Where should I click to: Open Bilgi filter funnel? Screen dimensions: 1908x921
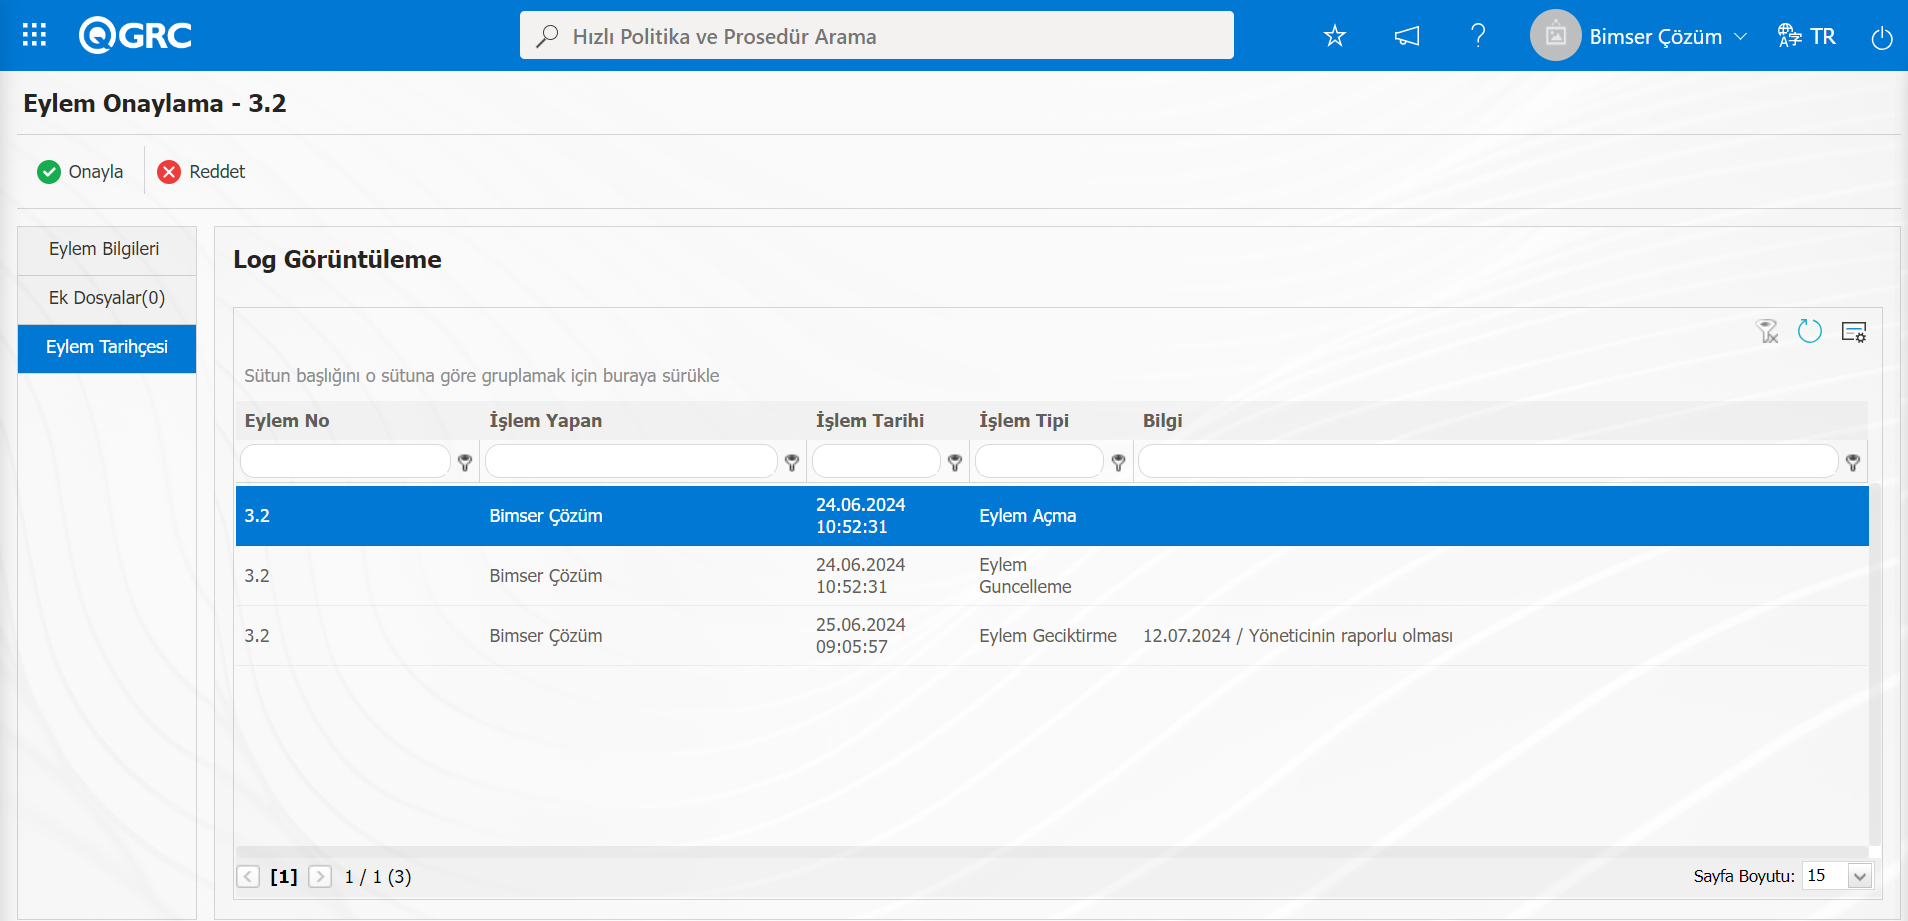point(1853,462)
